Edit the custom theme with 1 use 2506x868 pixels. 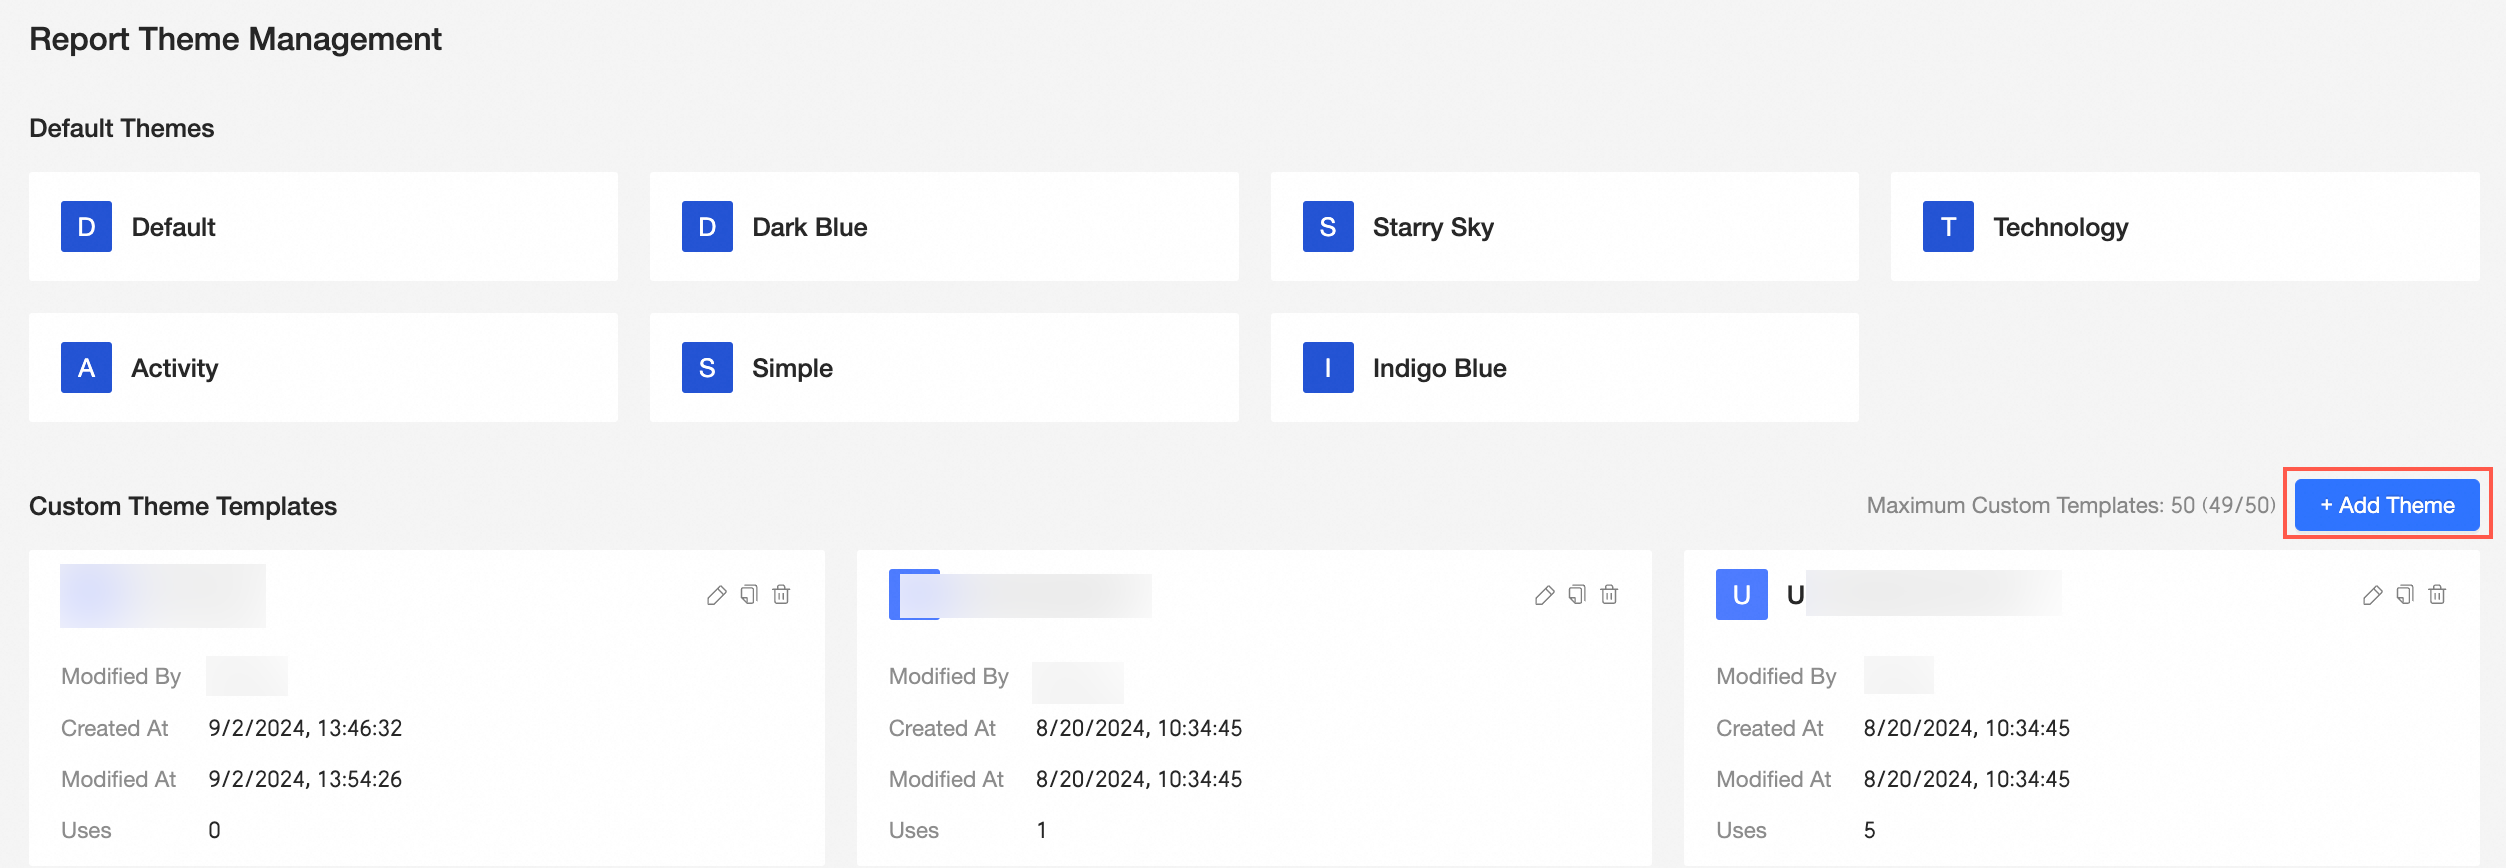[x=1544, y=596]
